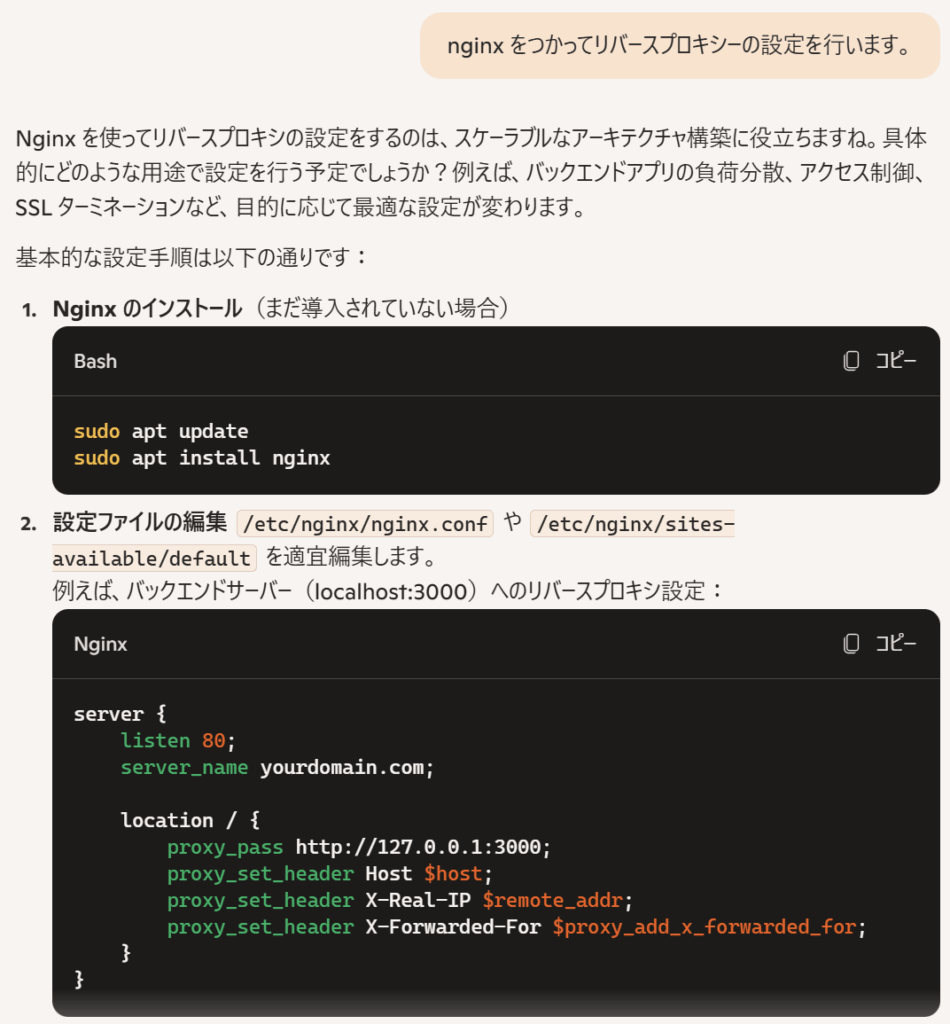Image resolution: width=950 pixels, height=1024 pixels.
Task: Click the 'proxy_set_header Host $host;' line
Action: pos(330,874)
